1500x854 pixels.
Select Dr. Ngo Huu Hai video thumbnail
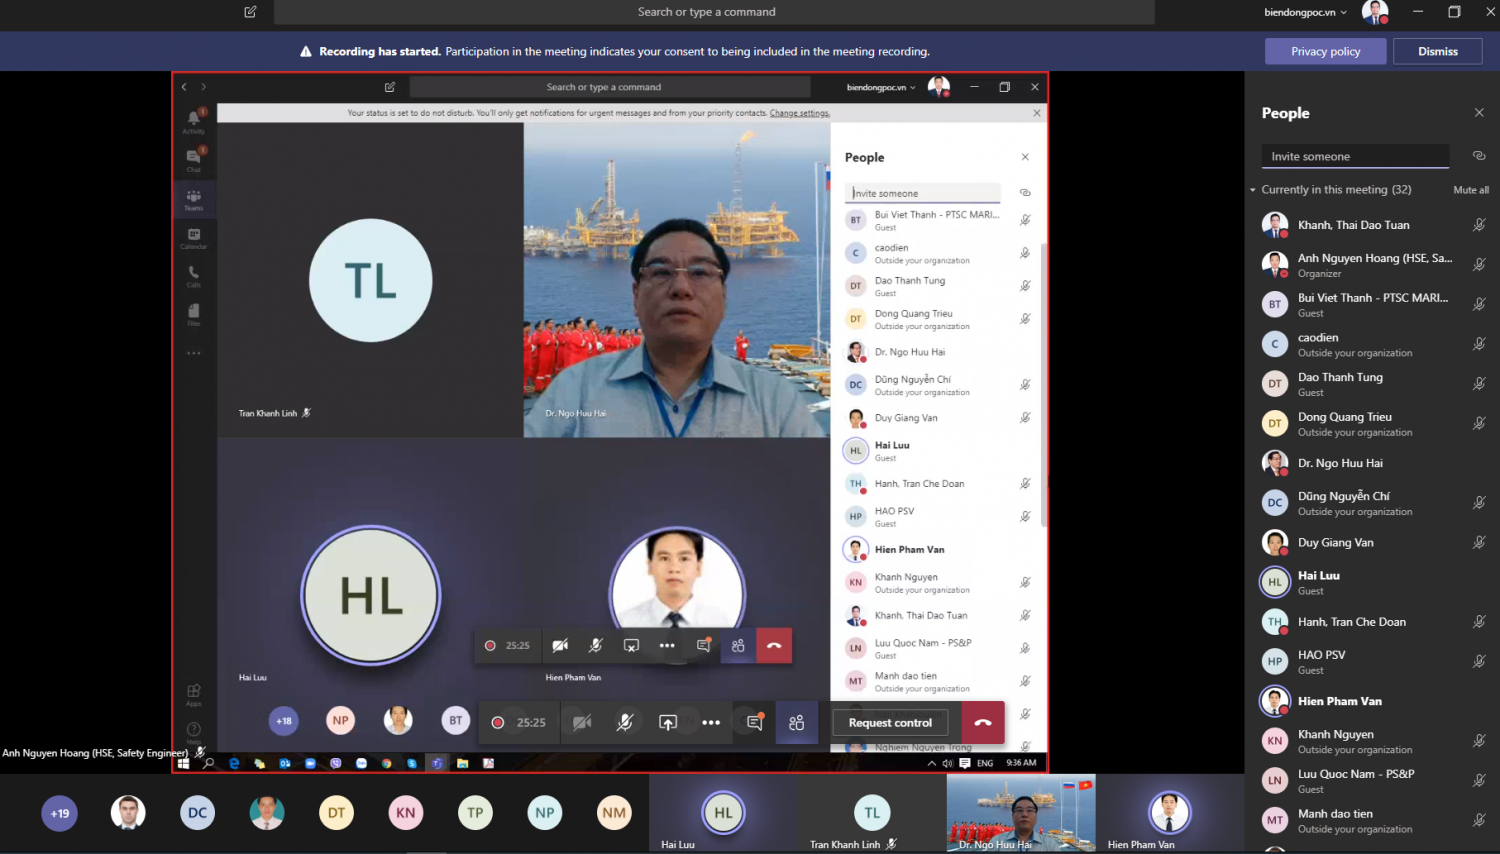pos(1021,812)
